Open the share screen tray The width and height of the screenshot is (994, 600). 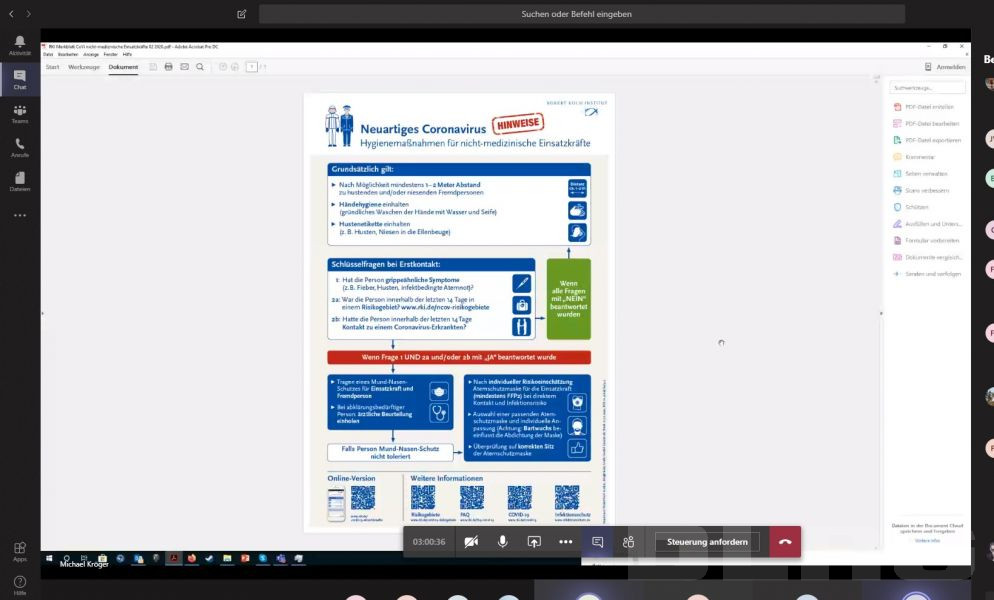(x=534, y=542)
